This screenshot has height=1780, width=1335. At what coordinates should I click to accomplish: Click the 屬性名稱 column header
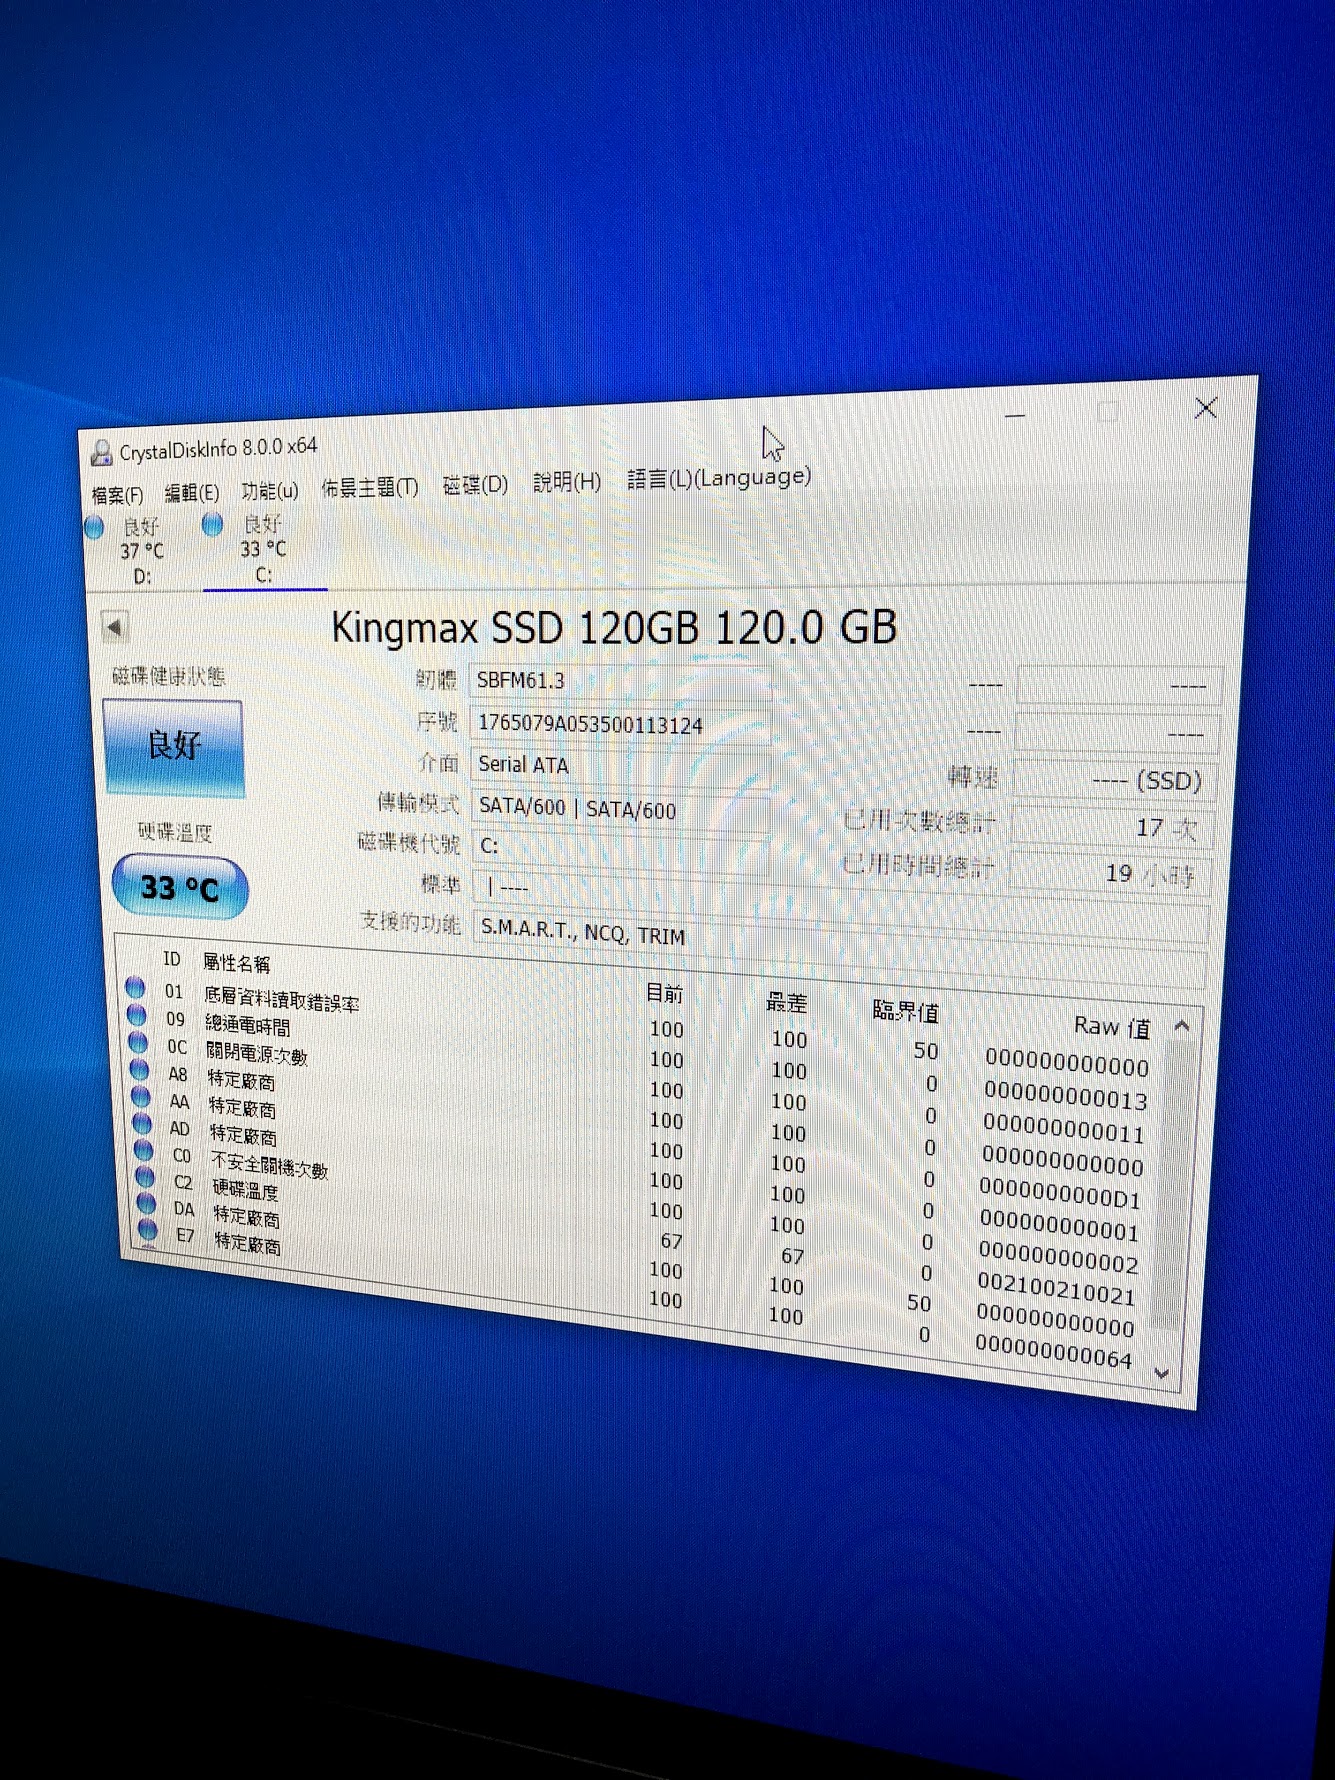pos(236,963)
